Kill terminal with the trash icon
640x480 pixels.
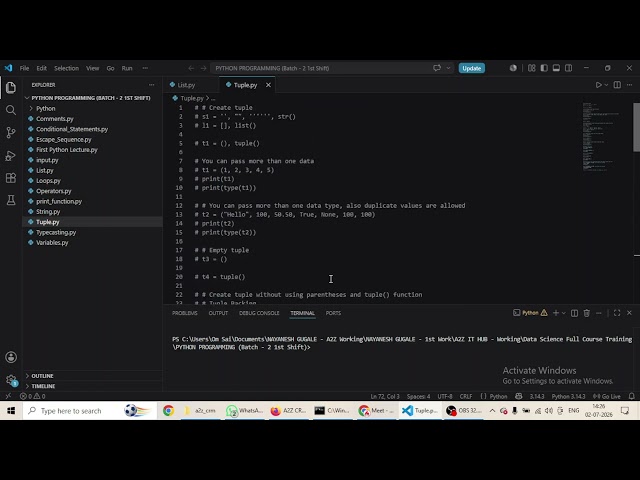tap(587, 313)
